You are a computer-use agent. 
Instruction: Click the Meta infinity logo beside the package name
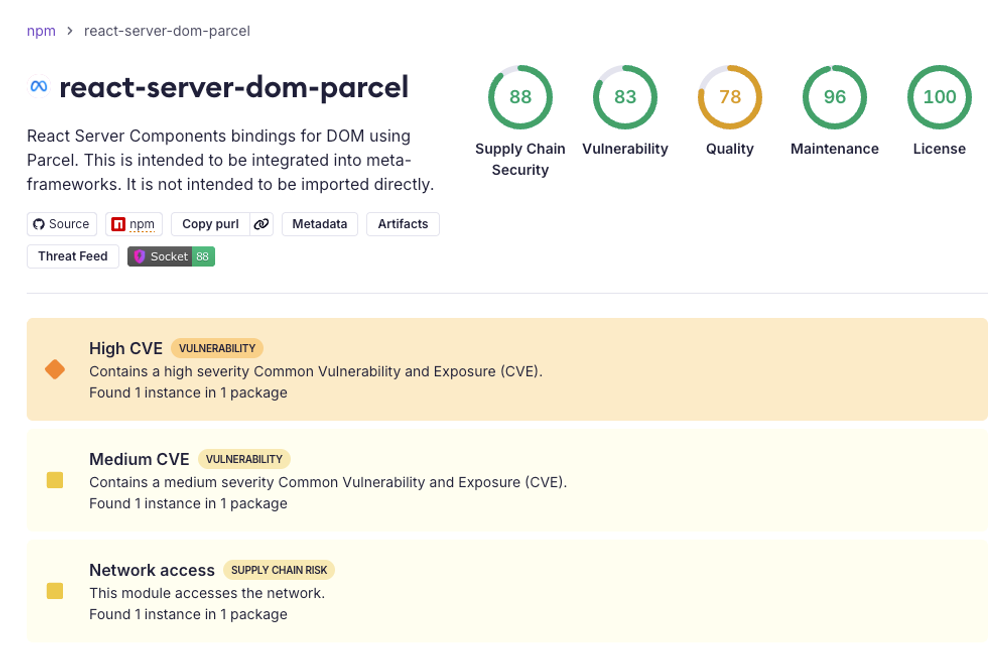pyautogui.click(x=37, y=87)
